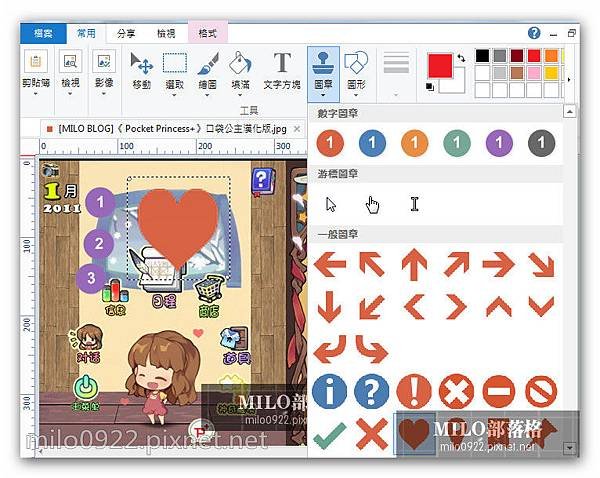
Task: Choose the blue info stamp
Action: pos(329,392)
